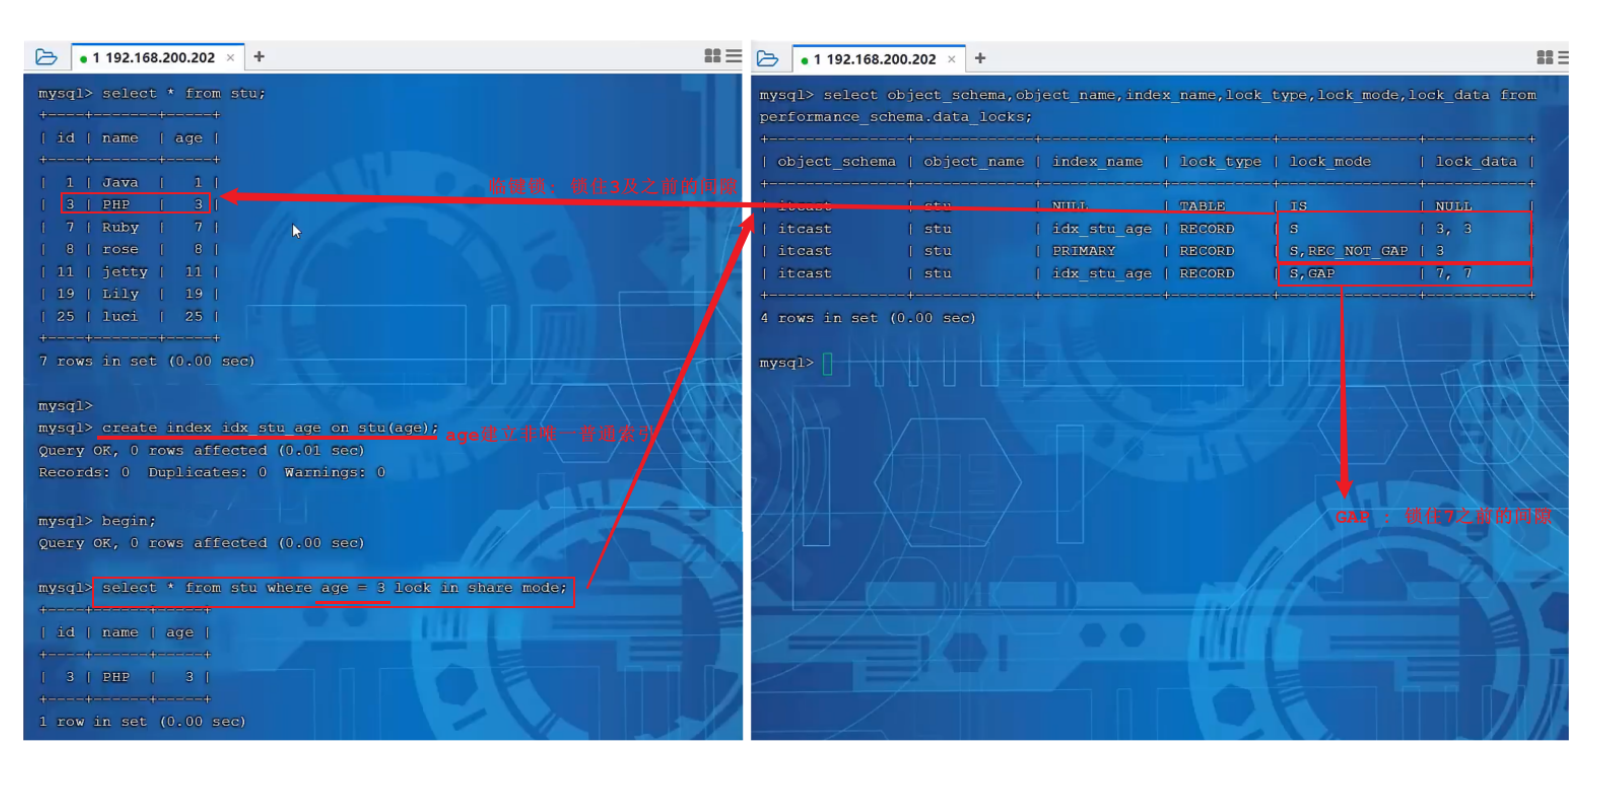Click the 'PRIMARY' index name cell
Screen dimensions: 1599x785
click(x=1083, y=251)
